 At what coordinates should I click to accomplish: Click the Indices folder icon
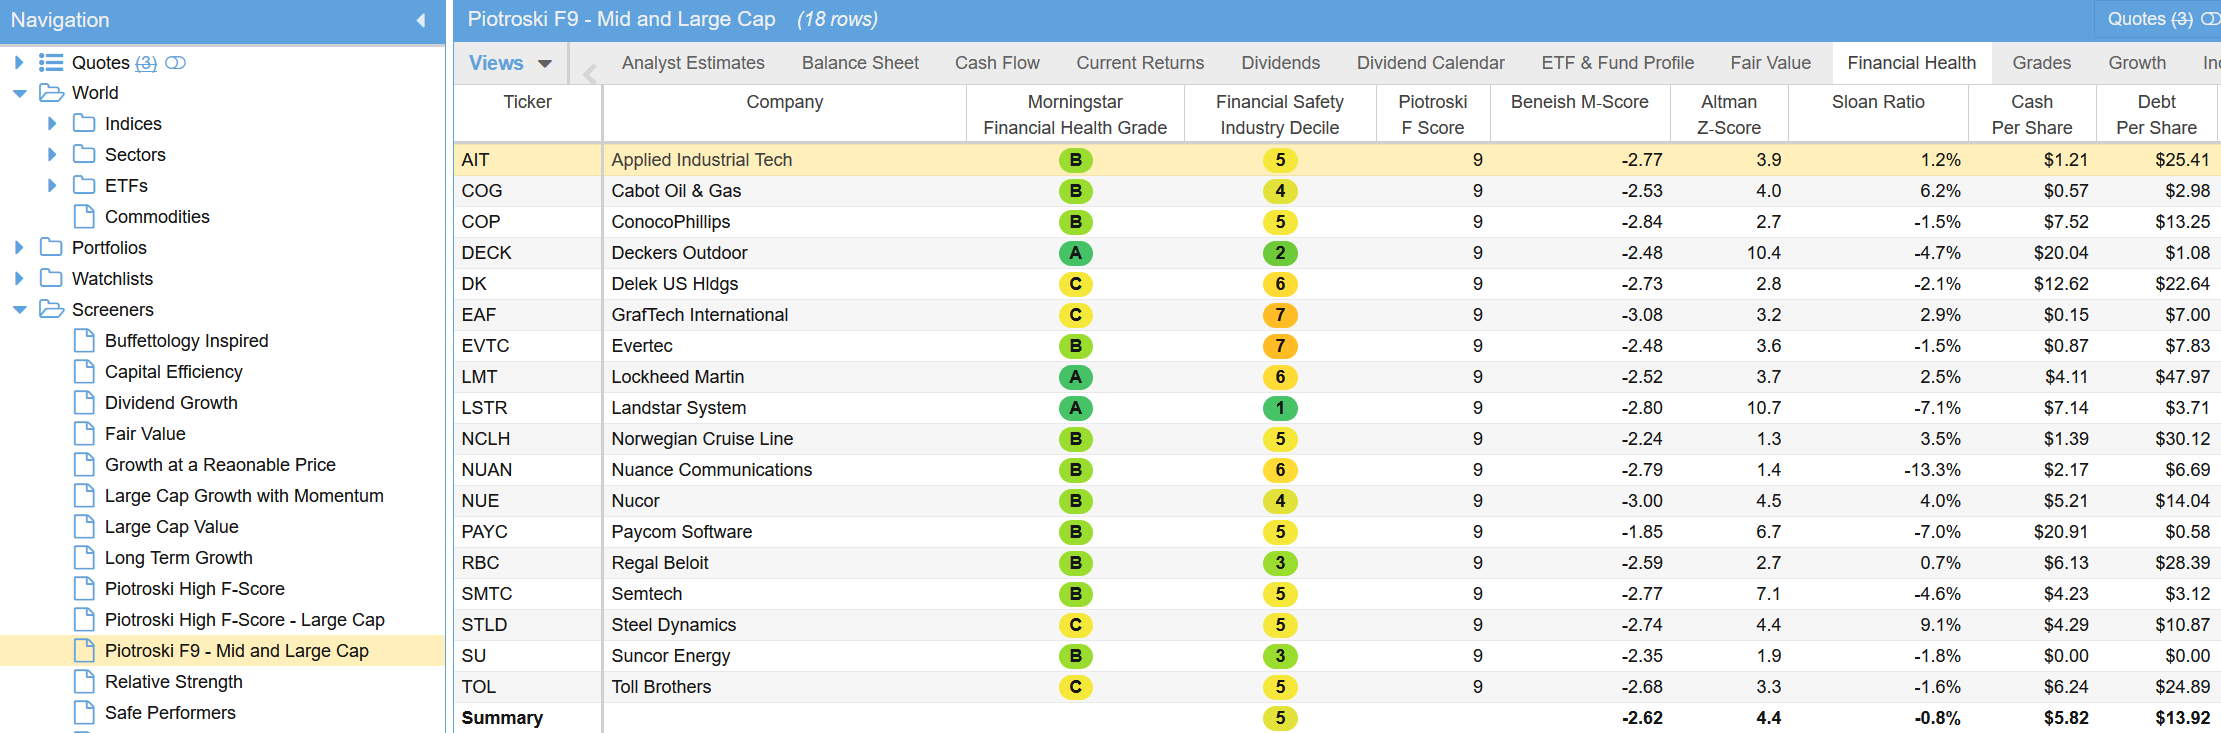[x=84, y=124]
